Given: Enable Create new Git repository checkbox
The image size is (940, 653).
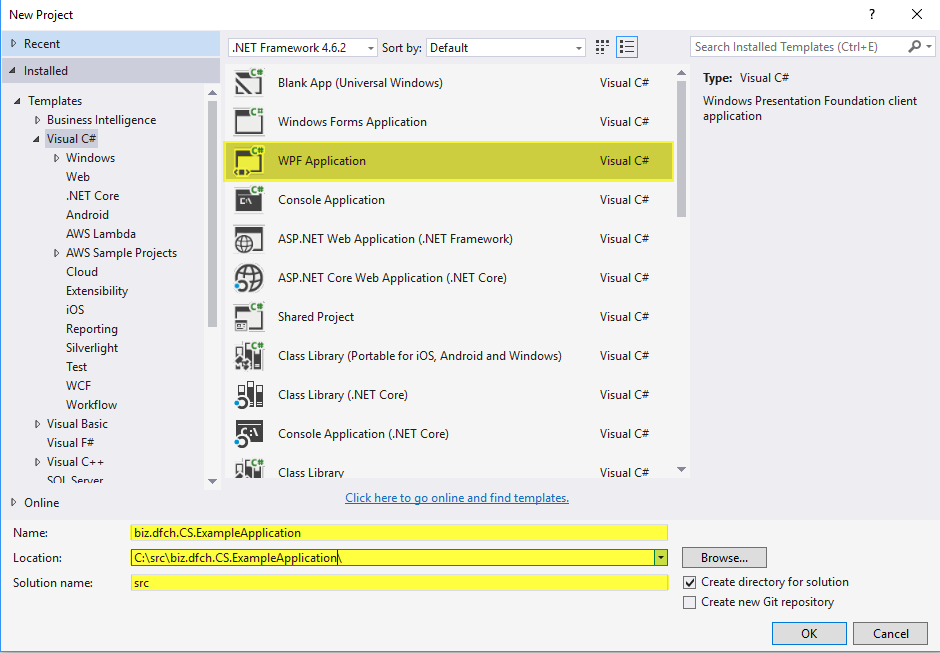Looking at the screenshot, I should coord(689,602).
